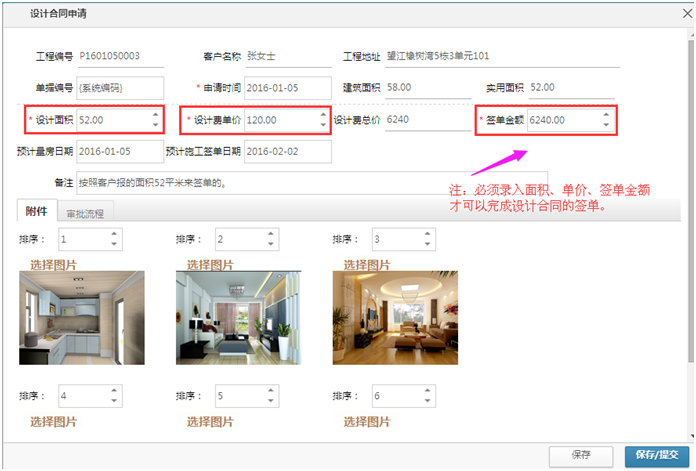
Task: Click 选择图片 link above kitchen photo
Action: pos(53,265)
